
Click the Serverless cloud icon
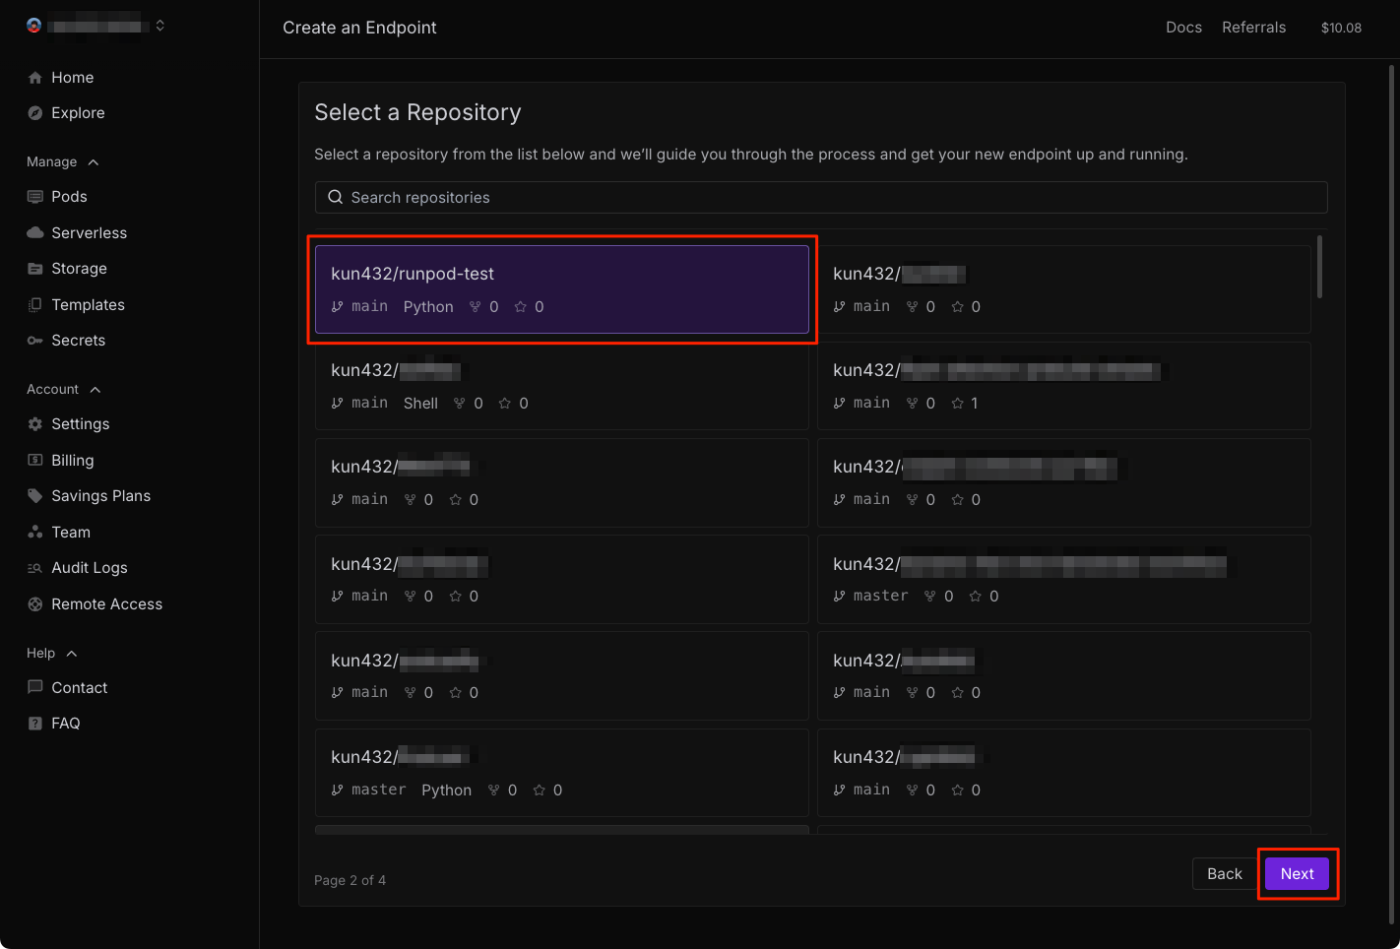pos(35,233)
